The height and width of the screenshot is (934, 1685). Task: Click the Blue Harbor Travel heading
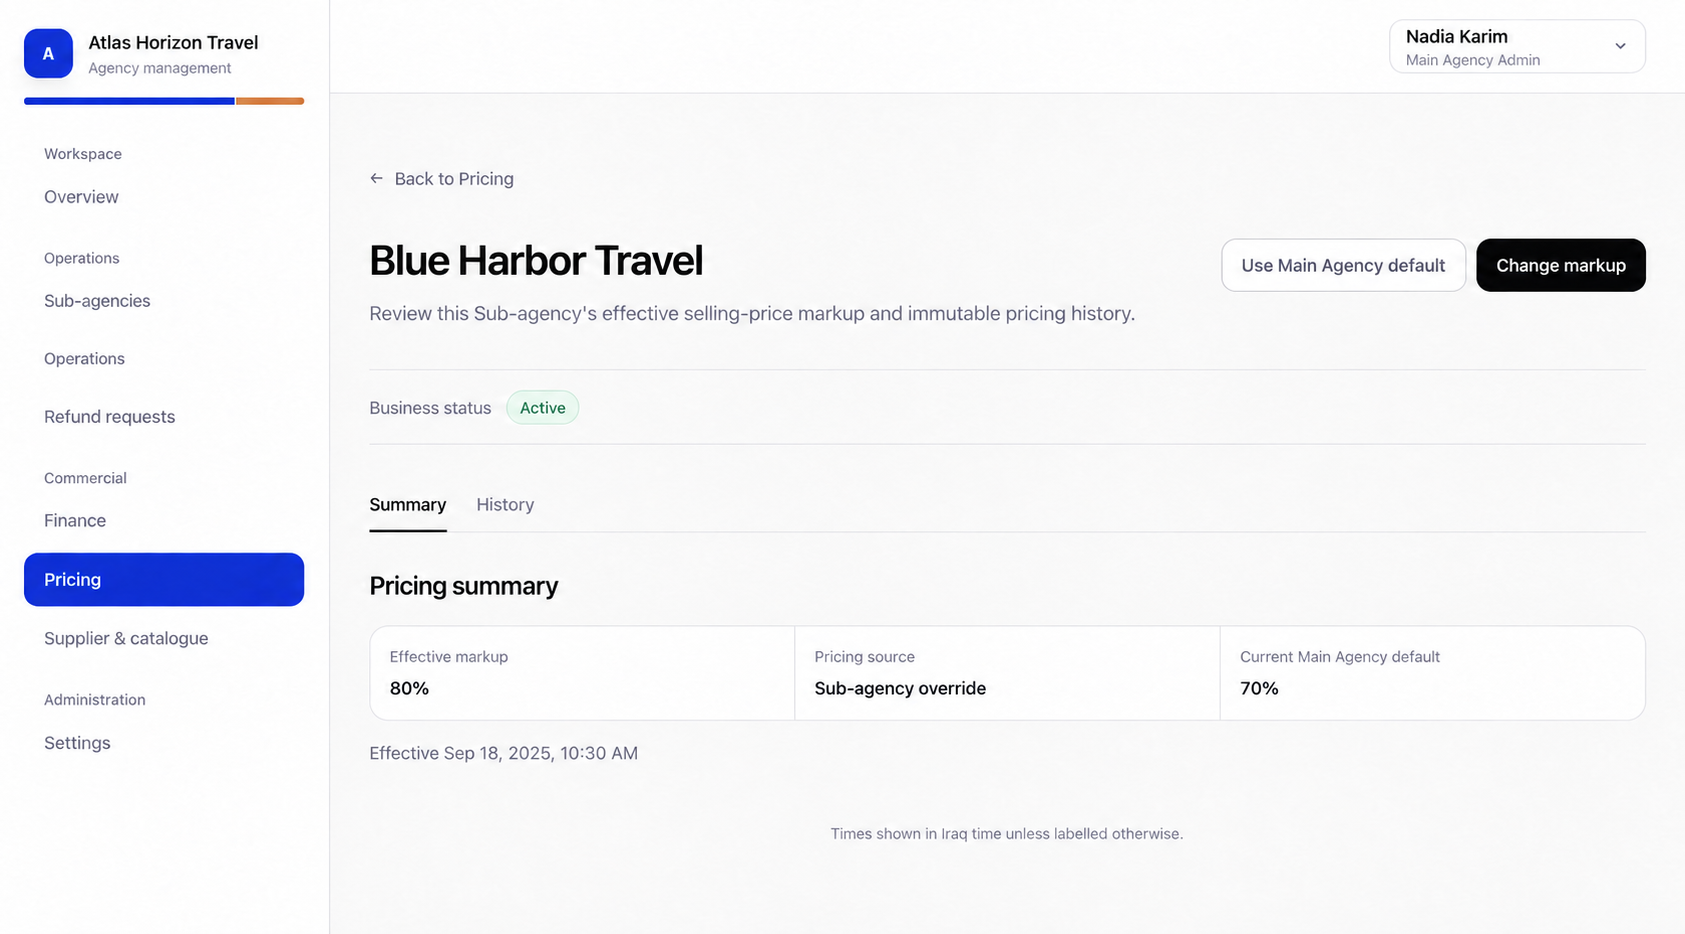click(x=536, y=261)
